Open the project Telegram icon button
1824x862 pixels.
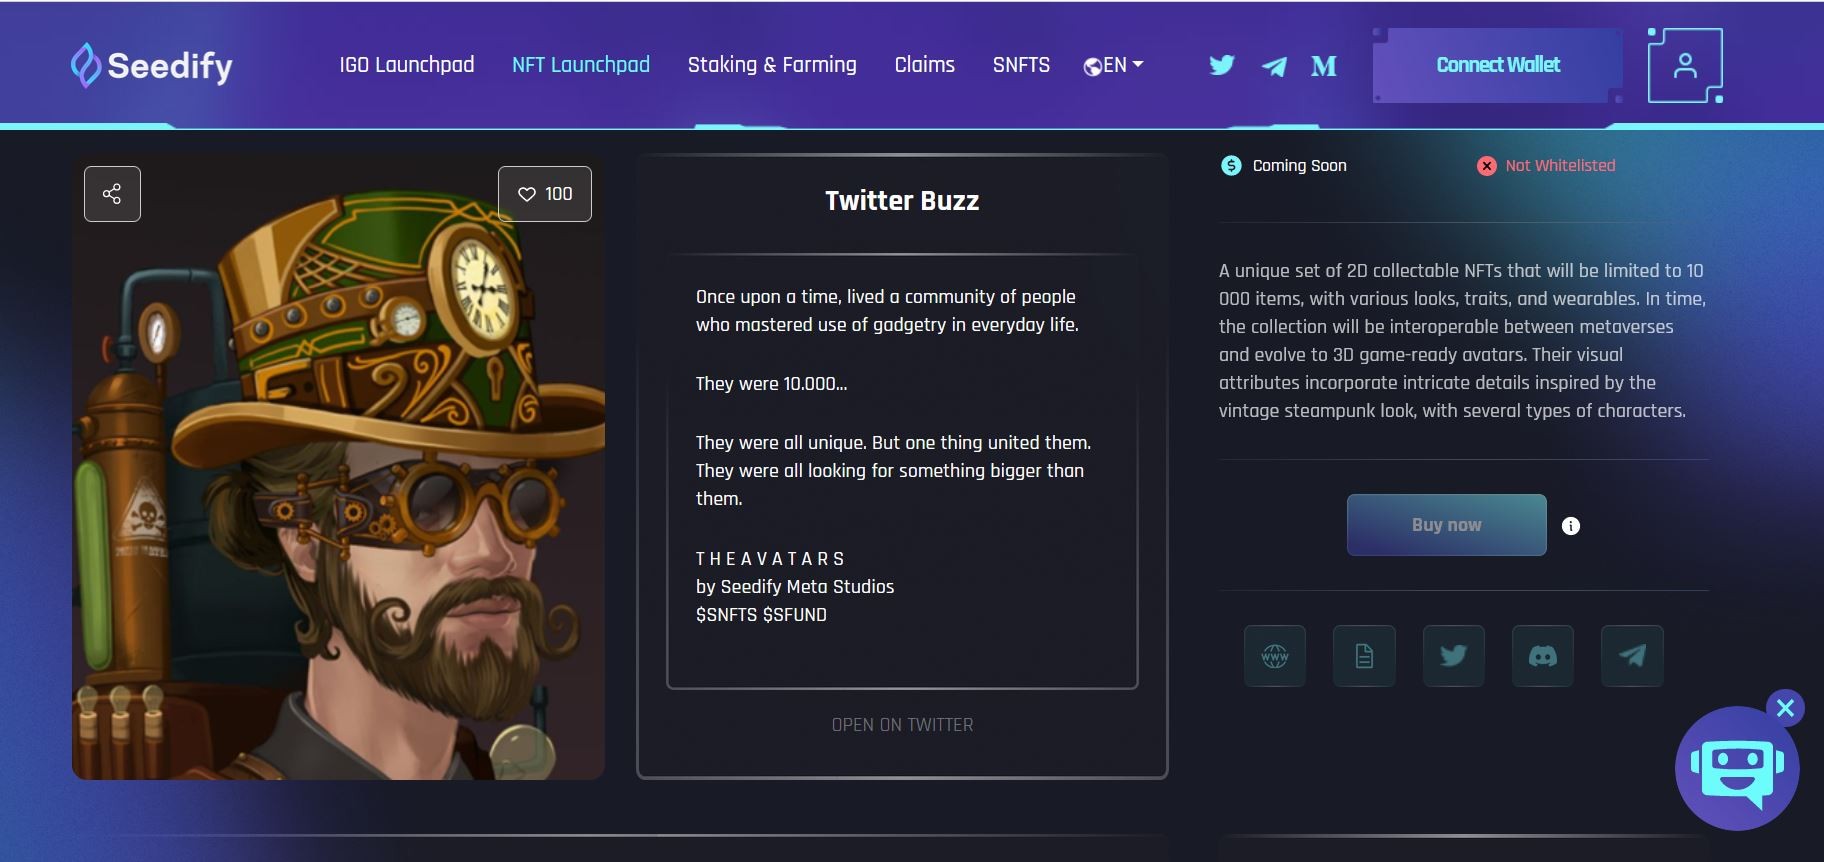tap(1632, 656)
